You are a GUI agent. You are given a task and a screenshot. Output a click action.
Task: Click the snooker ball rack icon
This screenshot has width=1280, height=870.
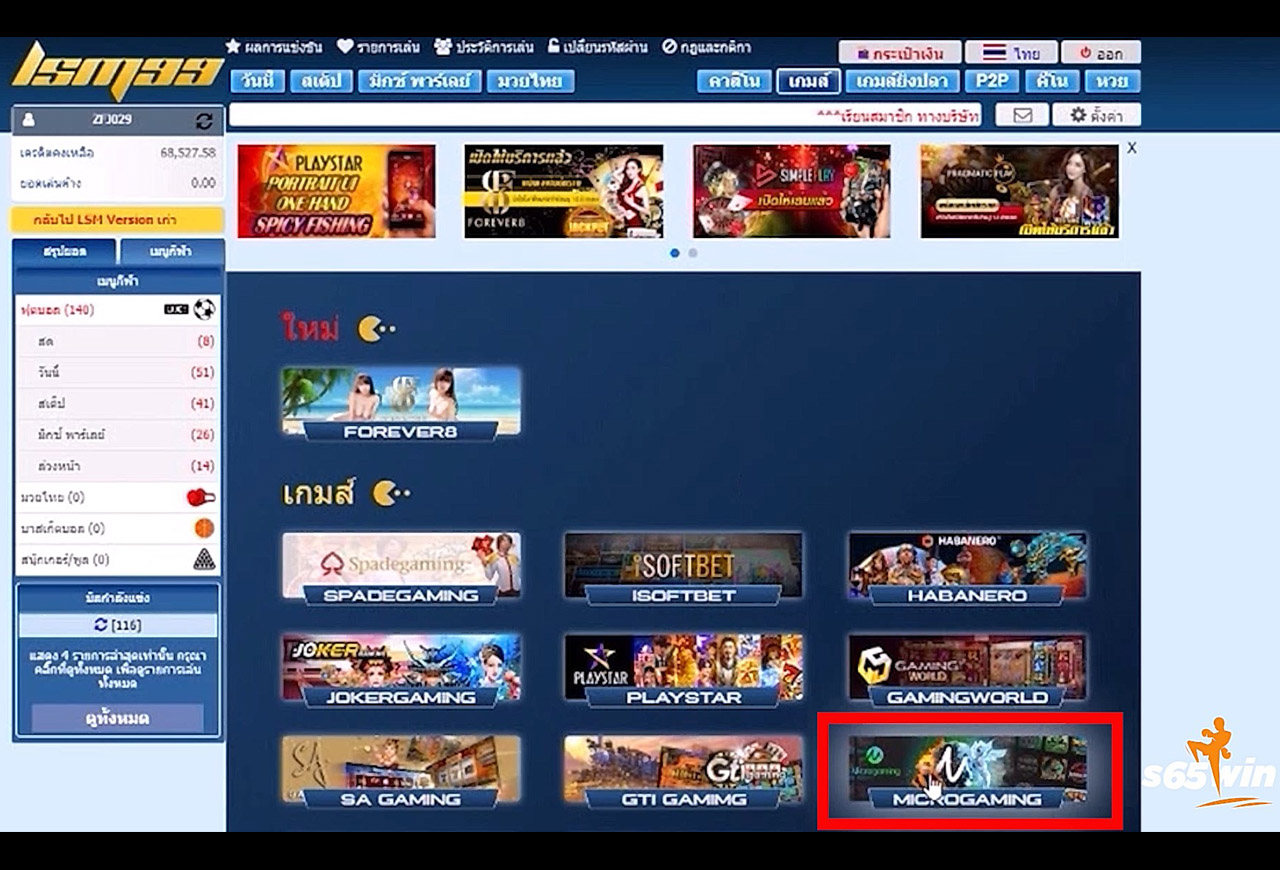tap(204, 559)
